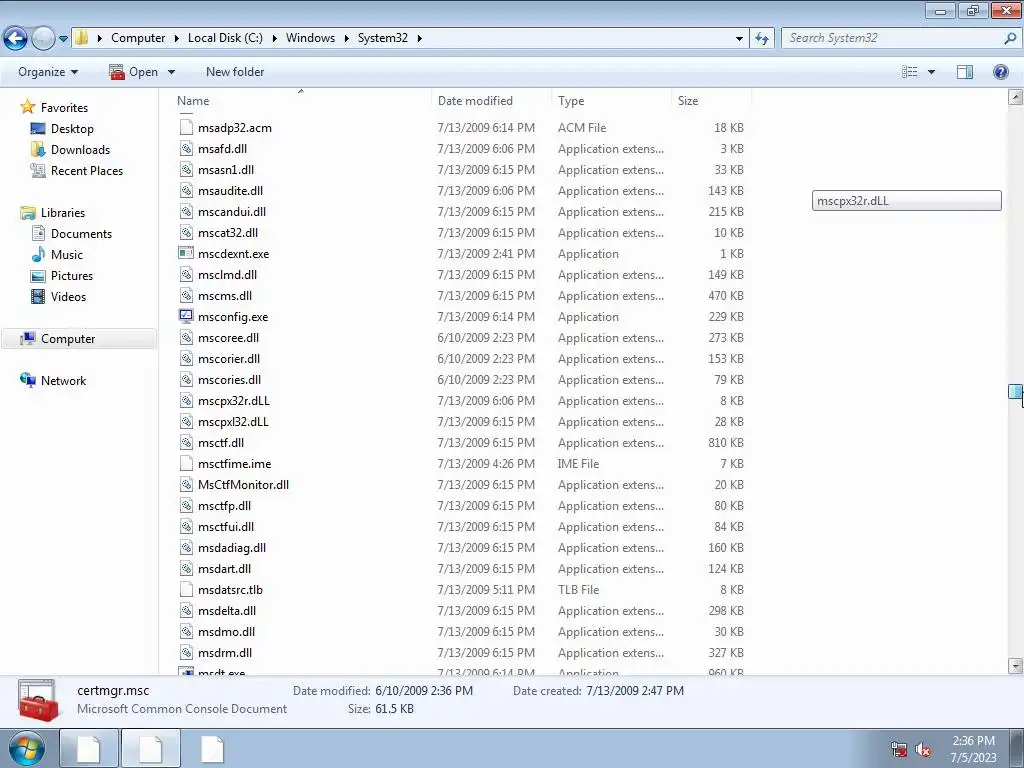The image size is (1024, 768).
Task: Expand the arrow after System32 breadcrumb
Action: [x=419, y=38]
